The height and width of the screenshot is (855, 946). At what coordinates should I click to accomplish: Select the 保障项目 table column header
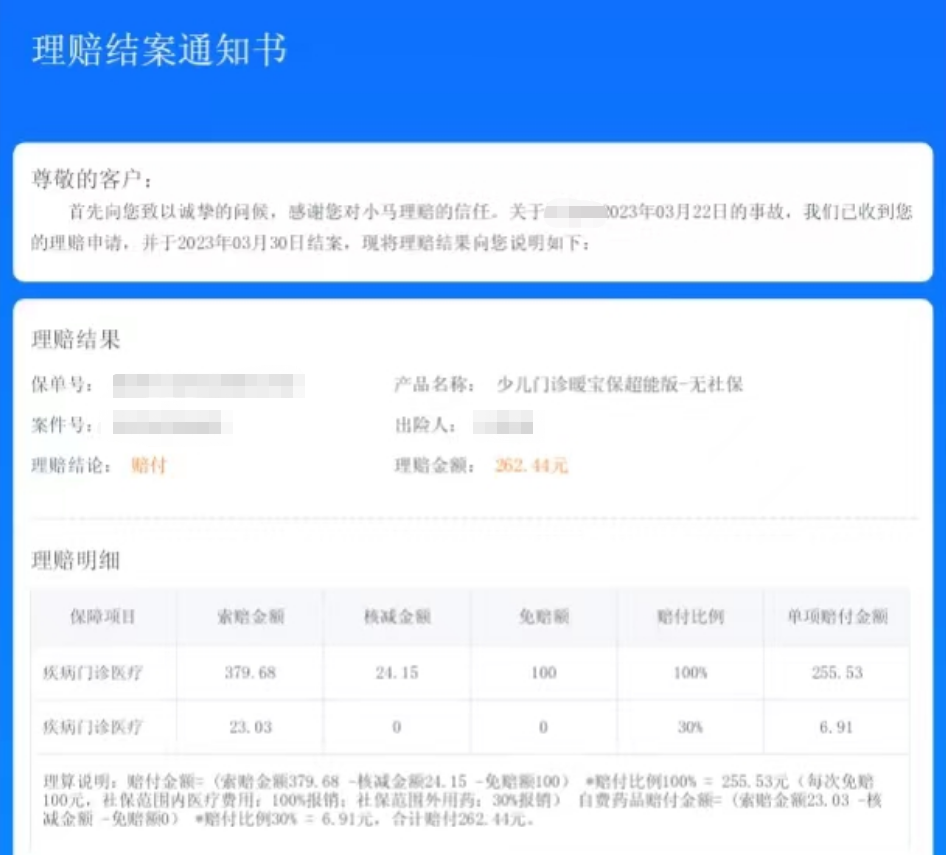pos(103,618)
